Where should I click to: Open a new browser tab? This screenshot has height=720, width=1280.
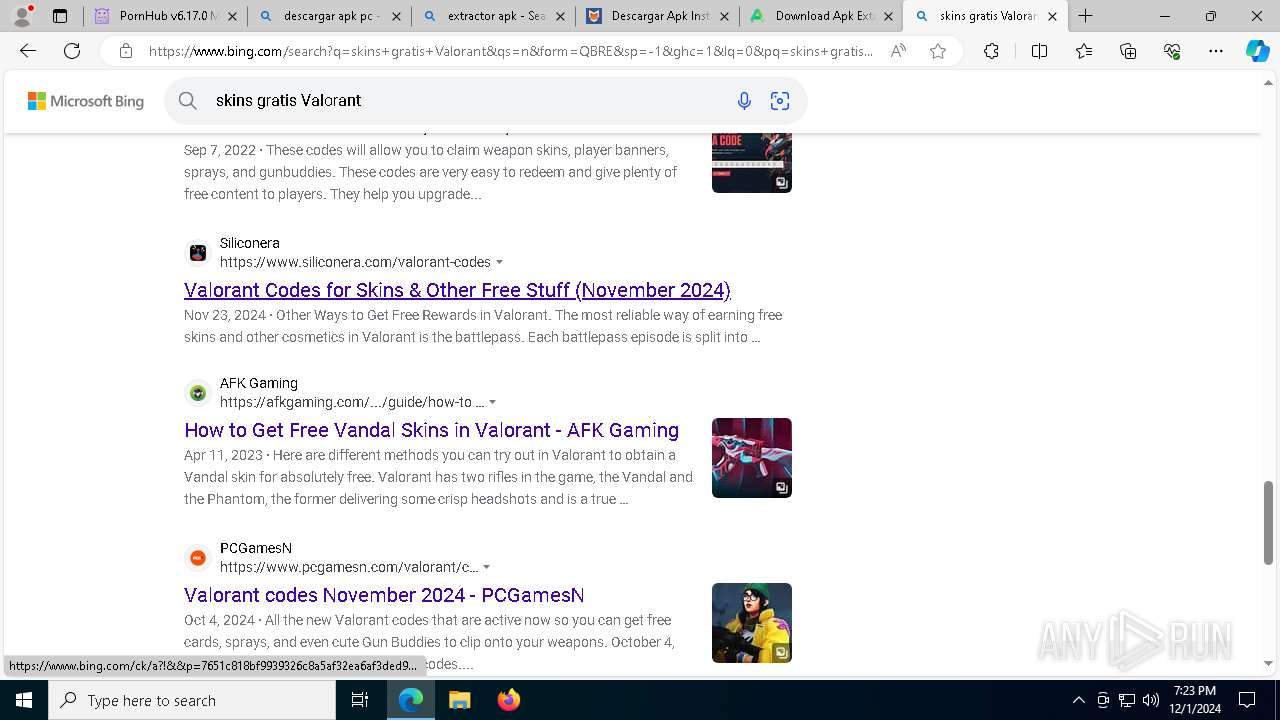tap(1086, 16)
